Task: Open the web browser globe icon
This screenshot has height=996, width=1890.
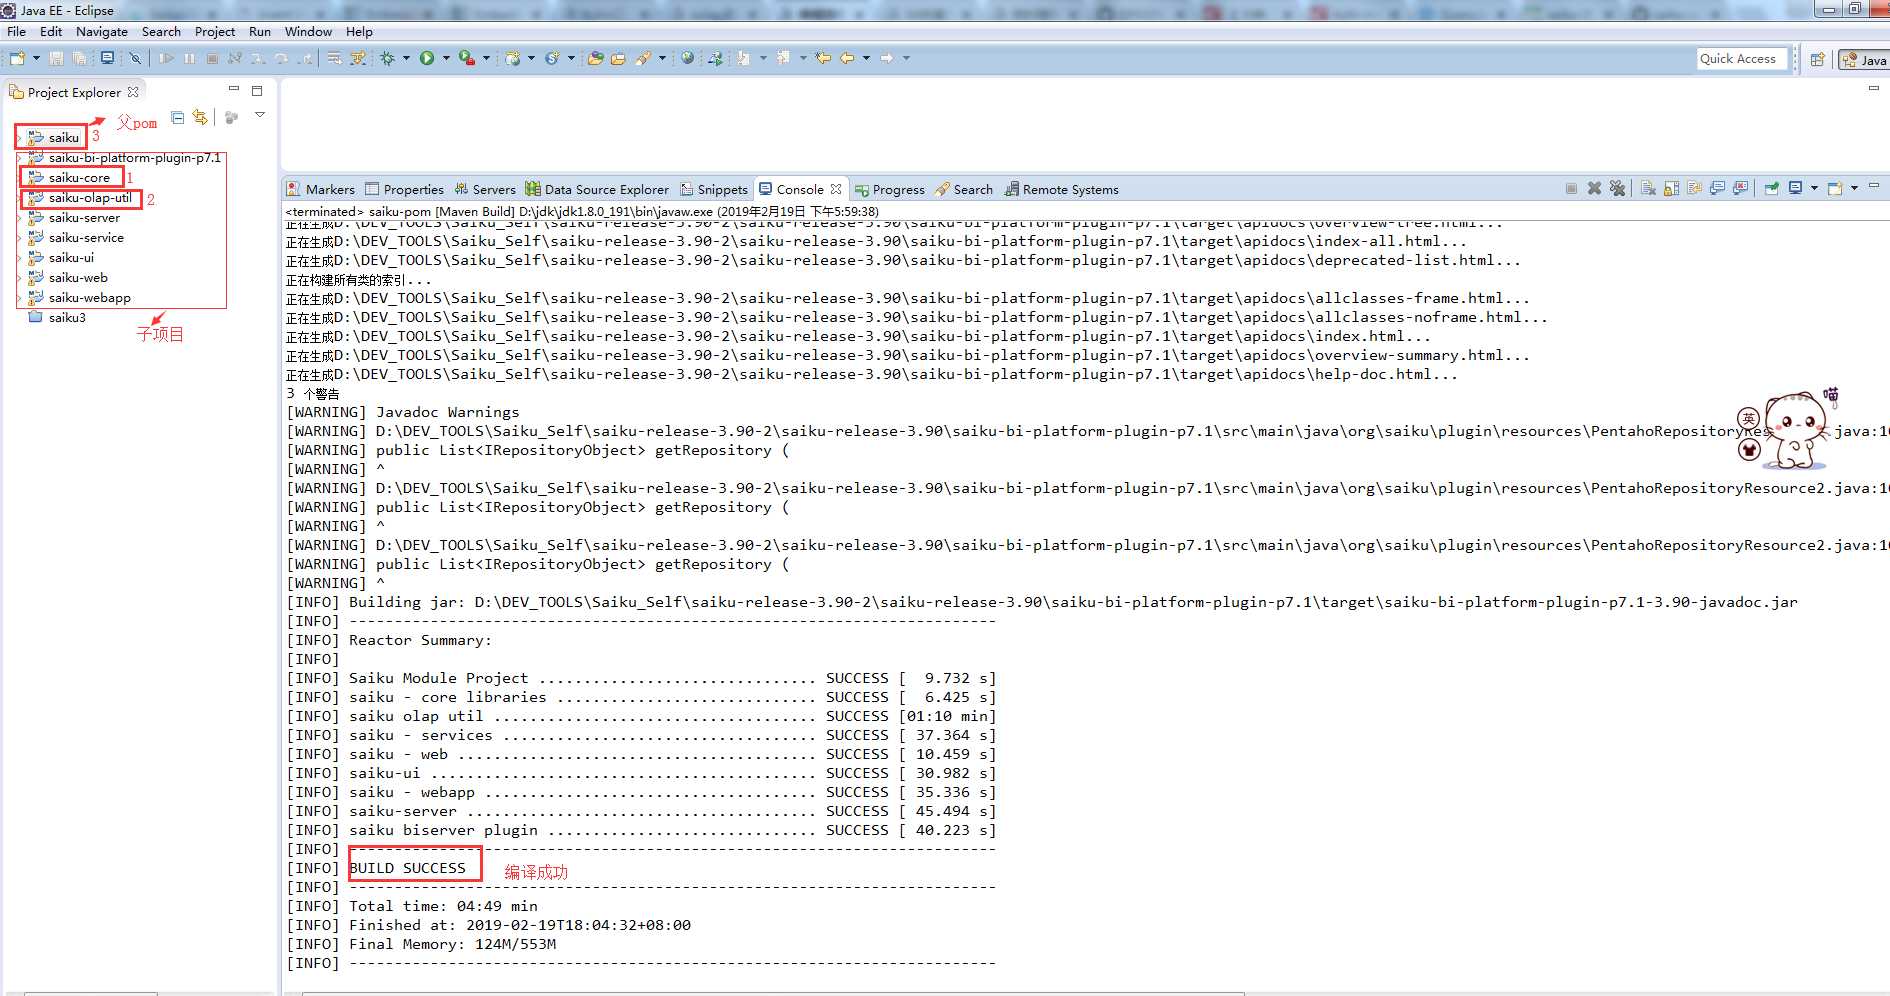Action: click(688, 58)
